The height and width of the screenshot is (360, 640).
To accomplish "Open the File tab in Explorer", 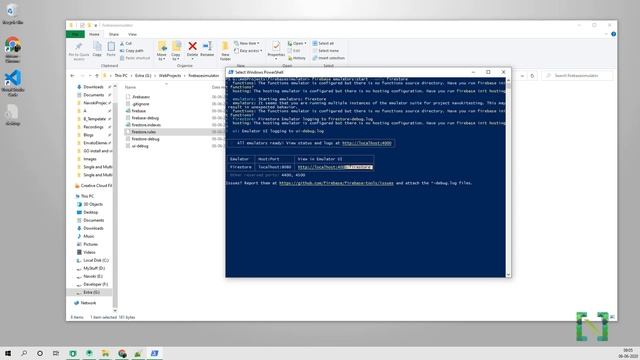I will coord(75,34).
